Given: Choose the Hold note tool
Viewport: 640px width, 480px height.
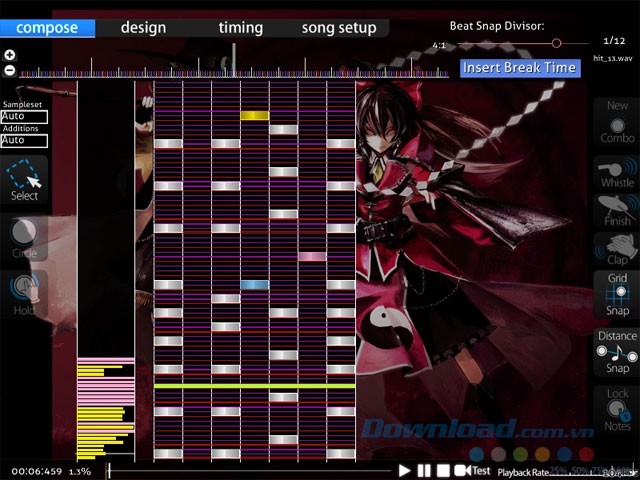Looking at the screenshot, I should 24,294.
